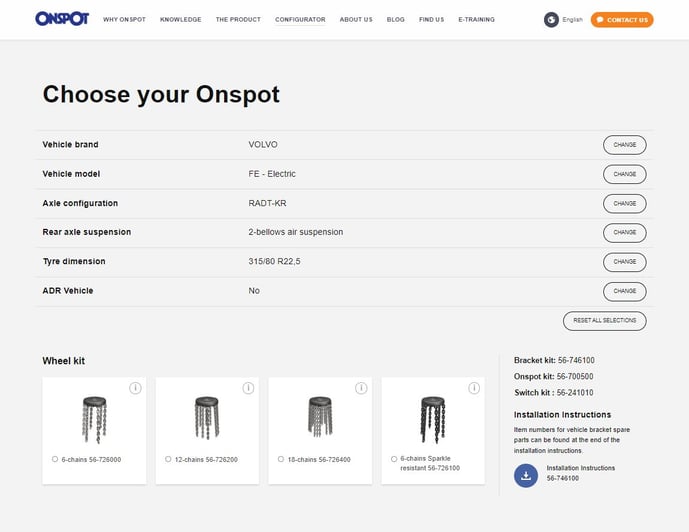
Task: Click the ADR Vehicle No value
Action: coord(254,291)
